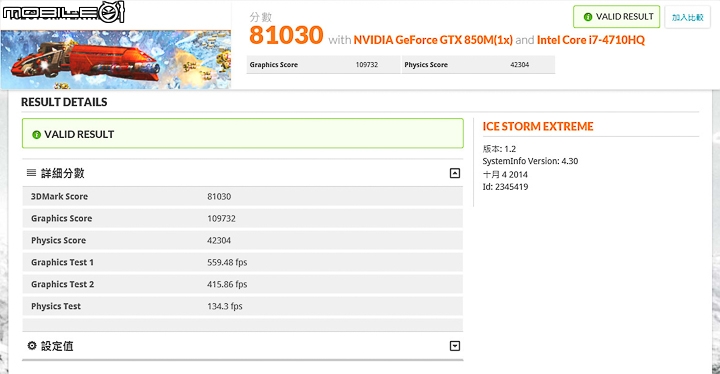Expand the 設定值 section with its arrow box
Screen dimensions: 720x374
(x=455, y=346)
